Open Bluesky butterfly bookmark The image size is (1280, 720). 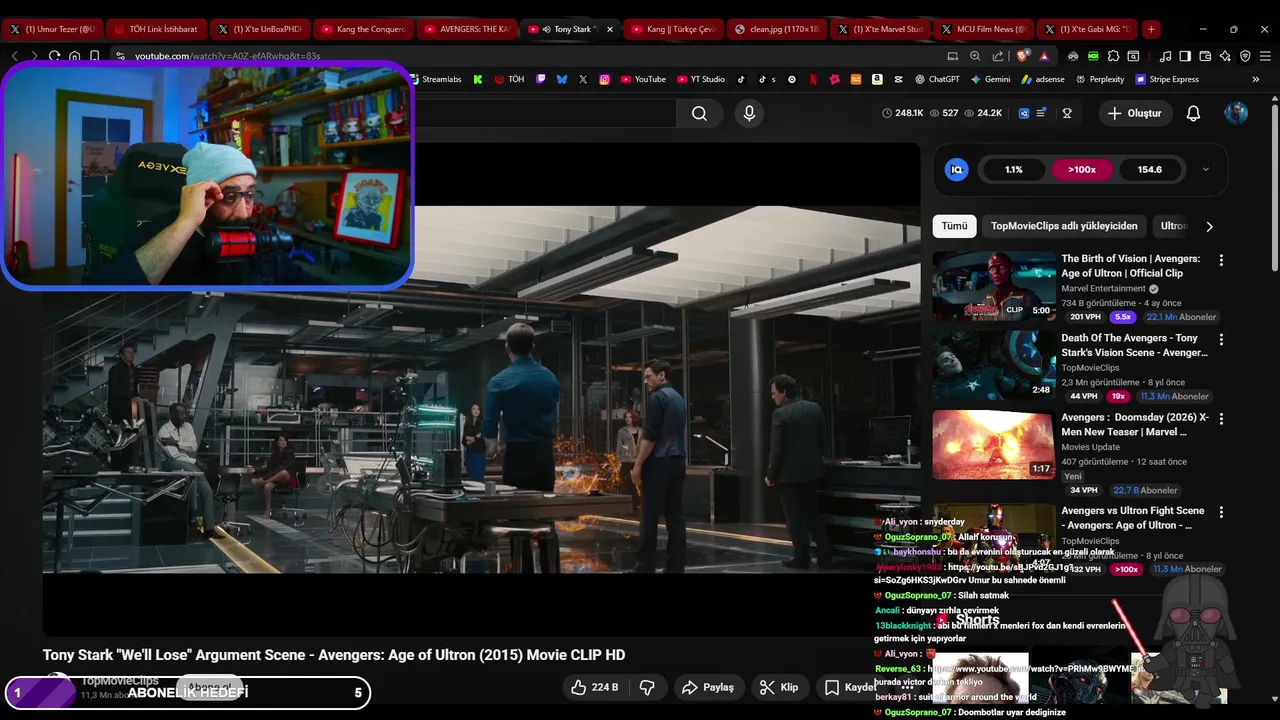point(562,79)
